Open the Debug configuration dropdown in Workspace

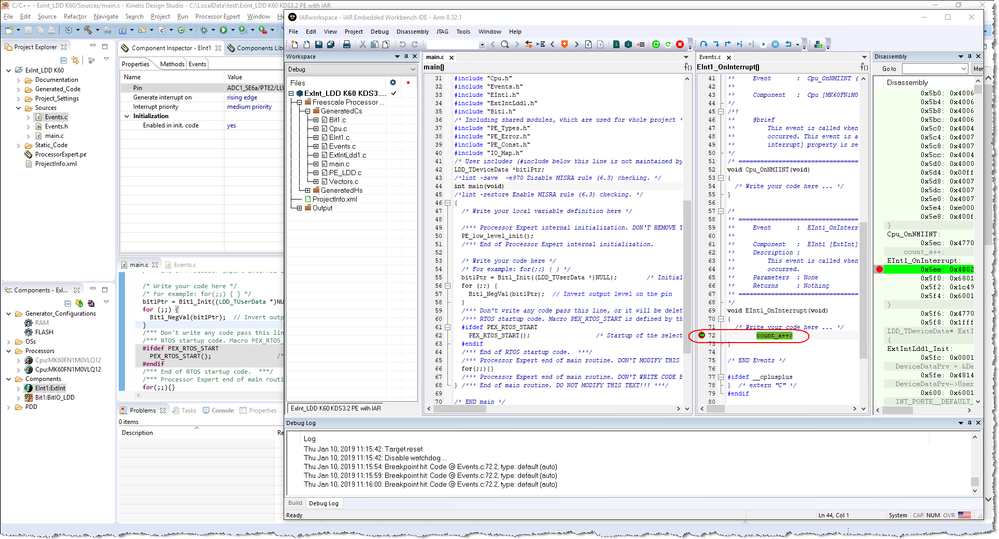[413, 69]
